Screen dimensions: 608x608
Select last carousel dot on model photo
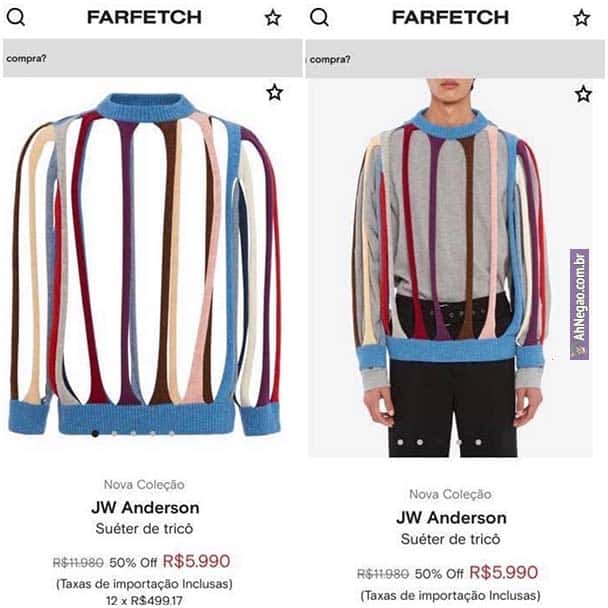[478, 442]
